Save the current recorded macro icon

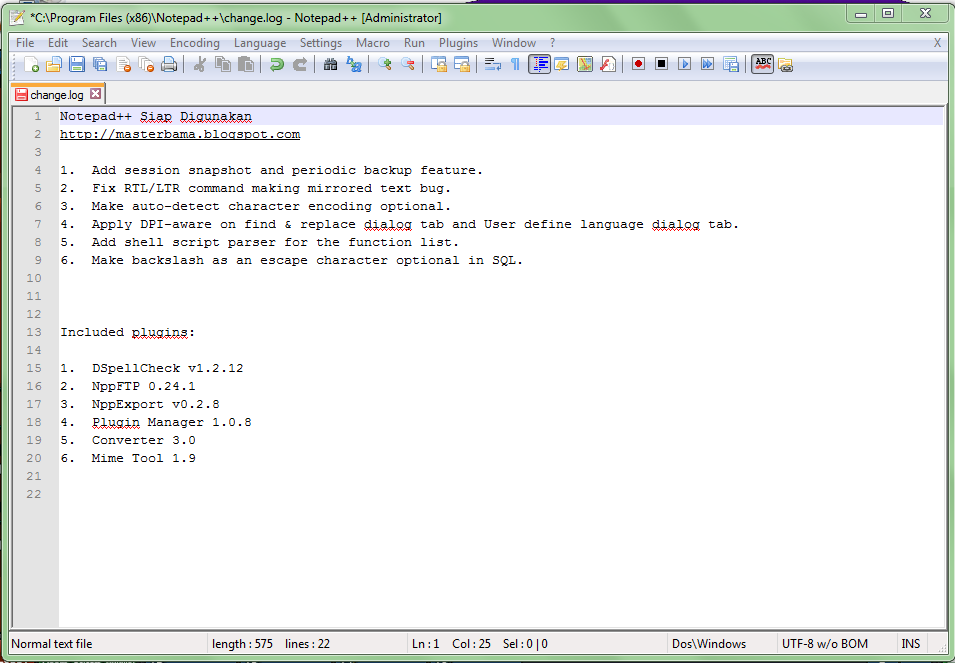pos(731,64)
